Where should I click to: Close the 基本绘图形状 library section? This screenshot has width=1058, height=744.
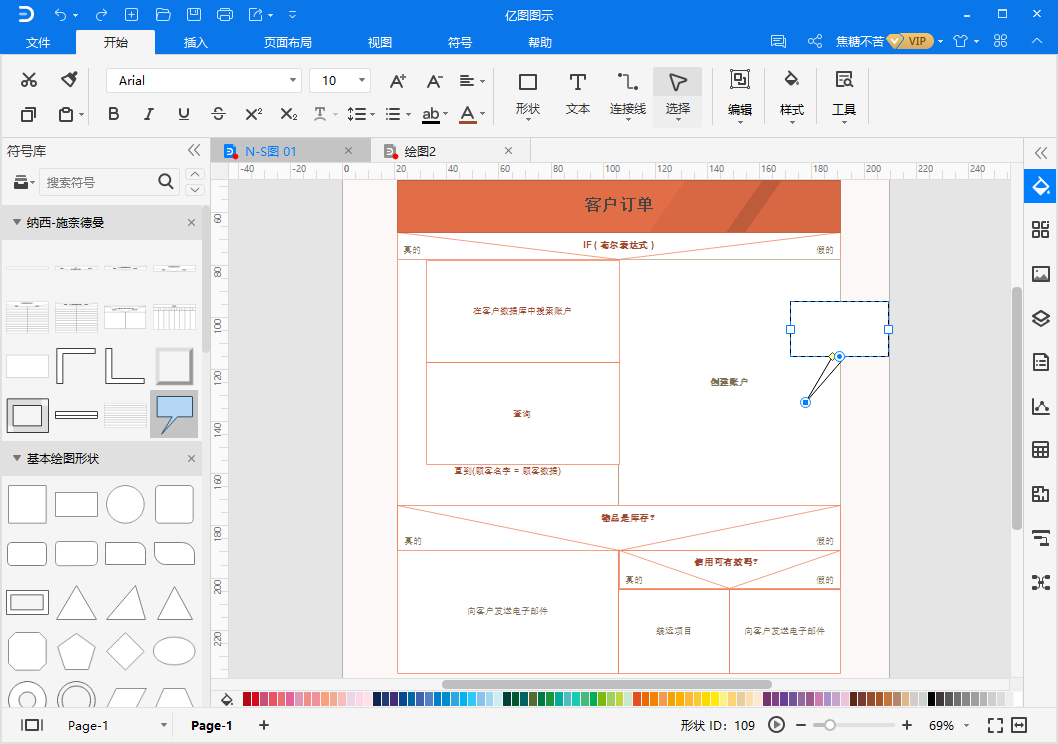pyautogui.click(x=192, y=459)
